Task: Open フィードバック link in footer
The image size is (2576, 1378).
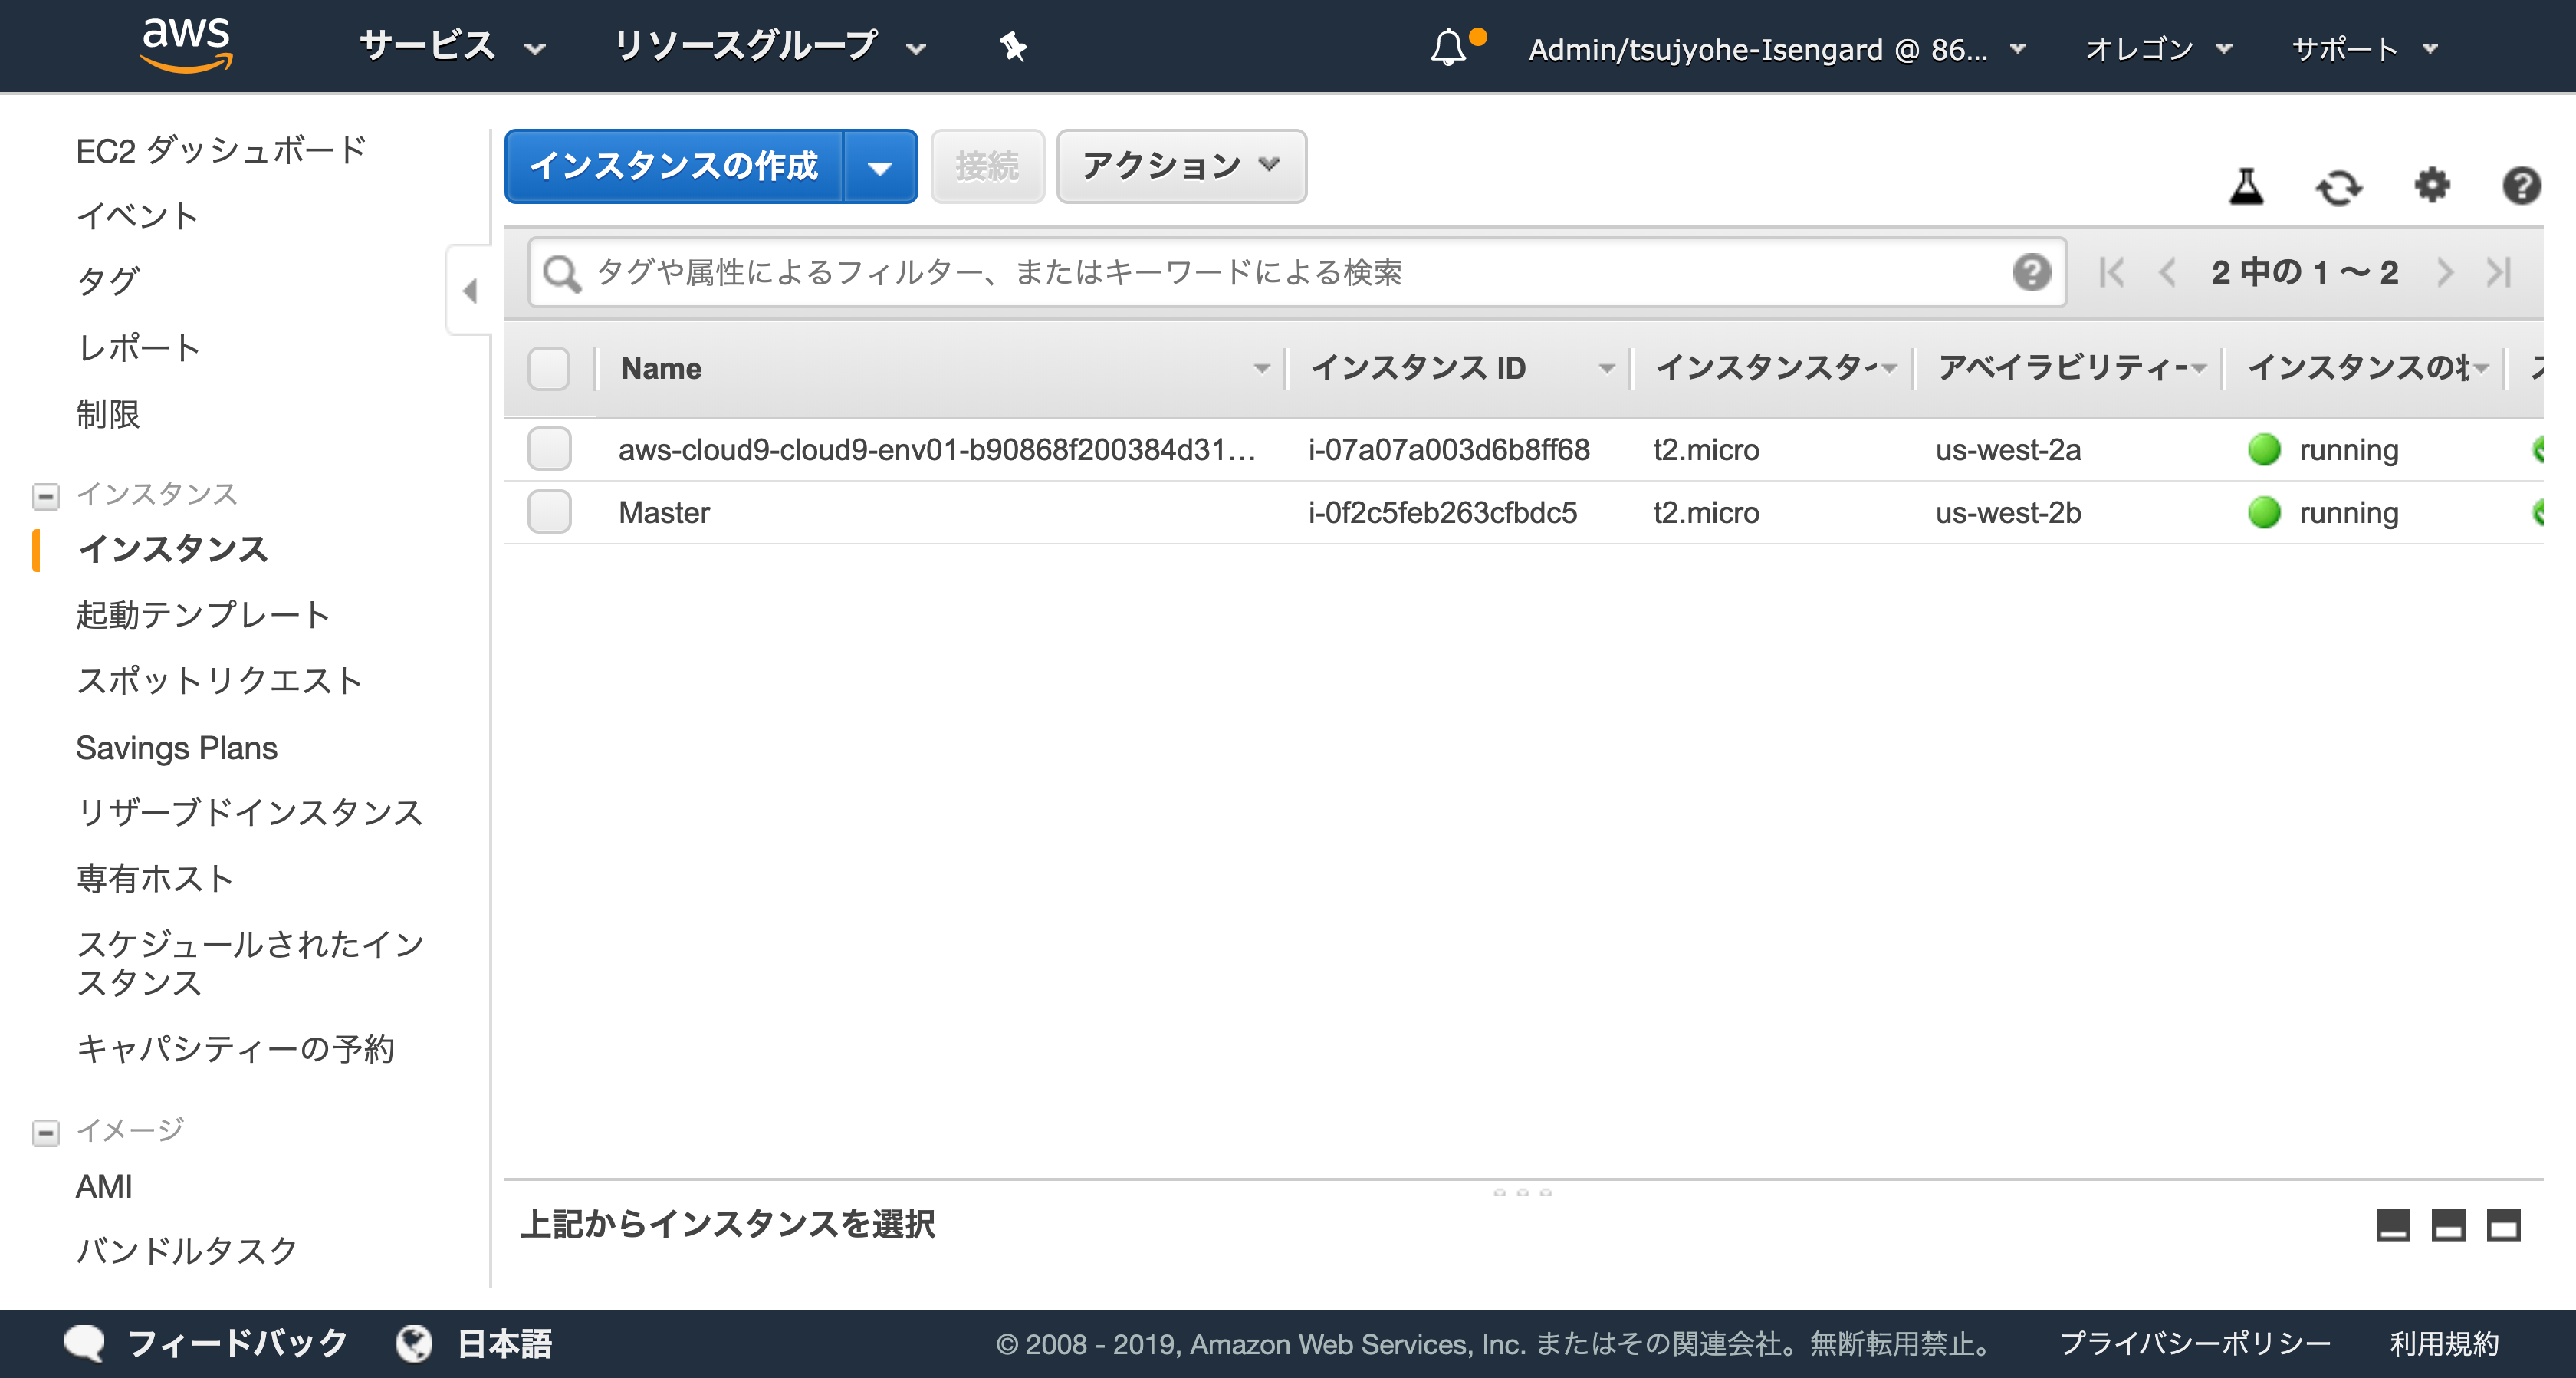Action: click(x=238, y=1343)
